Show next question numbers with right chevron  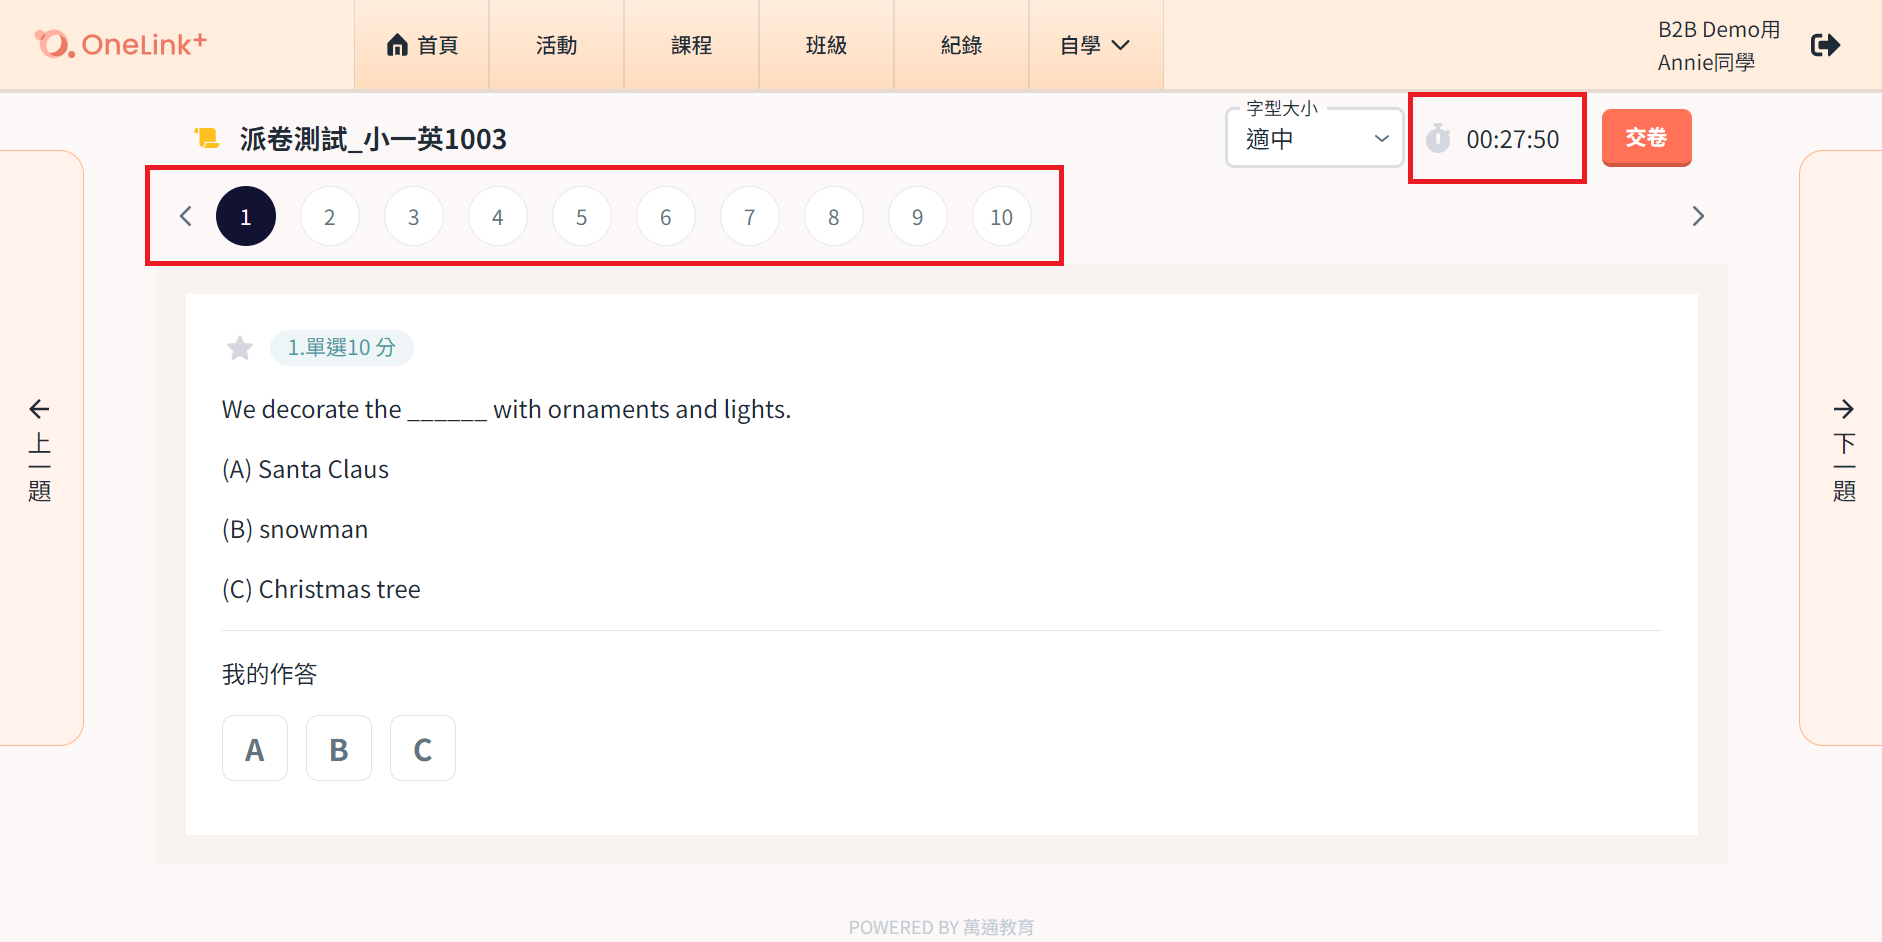click(1697, 216)
